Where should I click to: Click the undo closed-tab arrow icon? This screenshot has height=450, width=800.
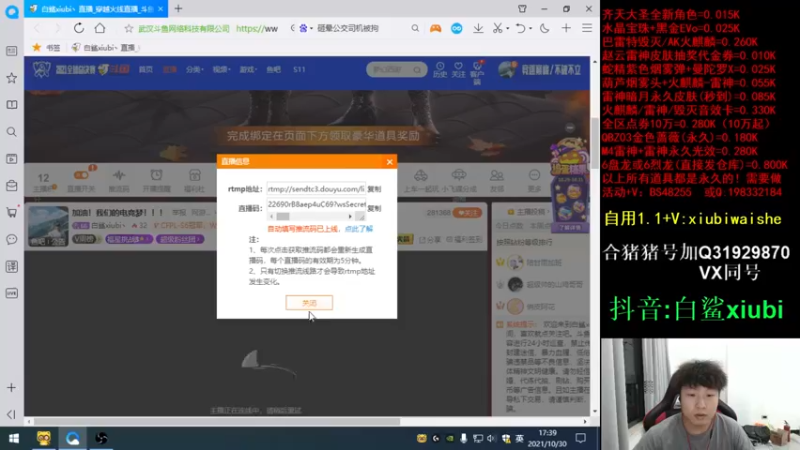point(520,29)
